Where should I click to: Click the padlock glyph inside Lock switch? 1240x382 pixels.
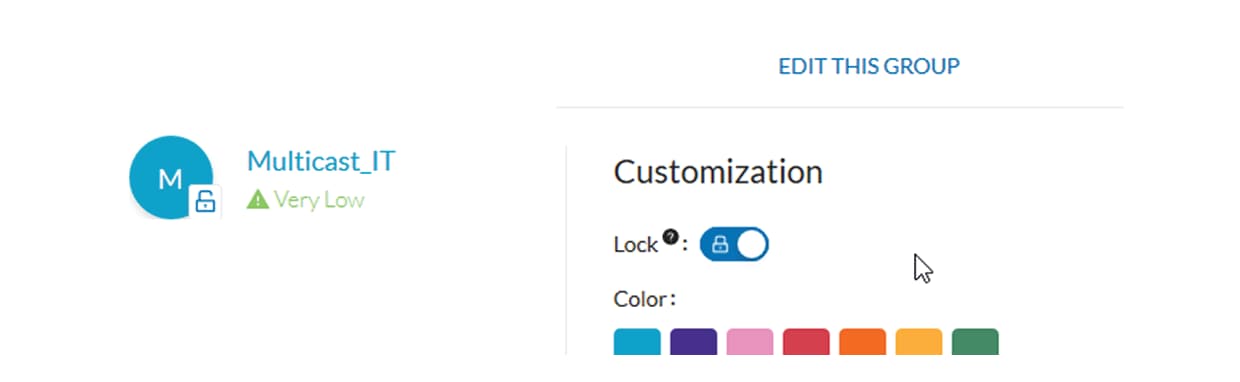click(x=719, y=244)
